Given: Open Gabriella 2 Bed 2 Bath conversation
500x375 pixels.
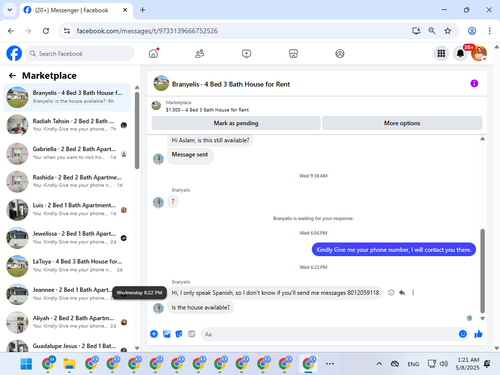Looking at the screenshot, I should point(67,153).
